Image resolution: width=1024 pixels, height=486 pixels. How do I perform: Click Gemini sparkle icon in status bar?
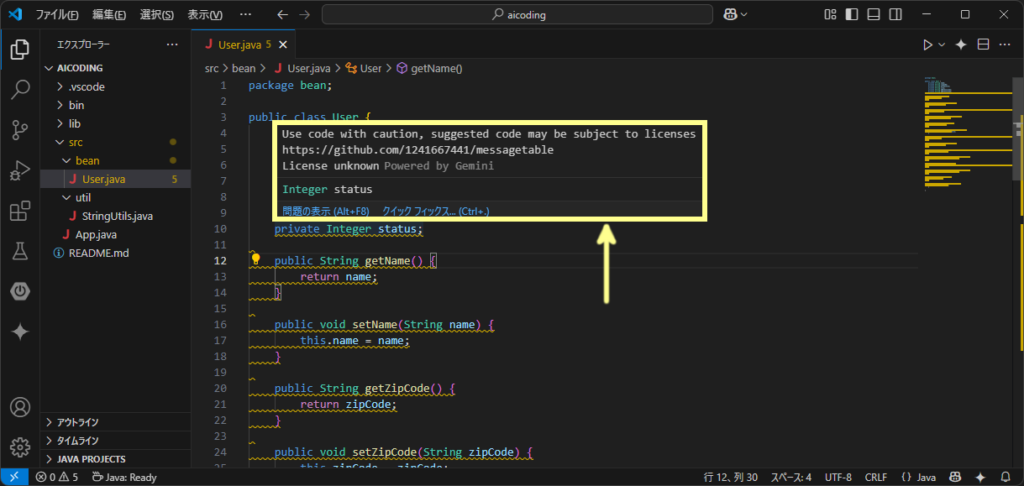click(980, 478)
